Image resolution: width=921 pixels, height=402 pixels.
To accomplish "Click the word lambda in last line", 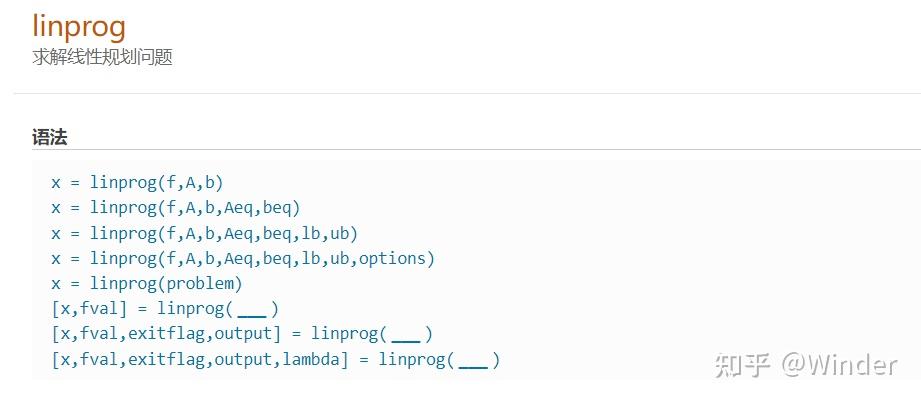I will point(311,359).
